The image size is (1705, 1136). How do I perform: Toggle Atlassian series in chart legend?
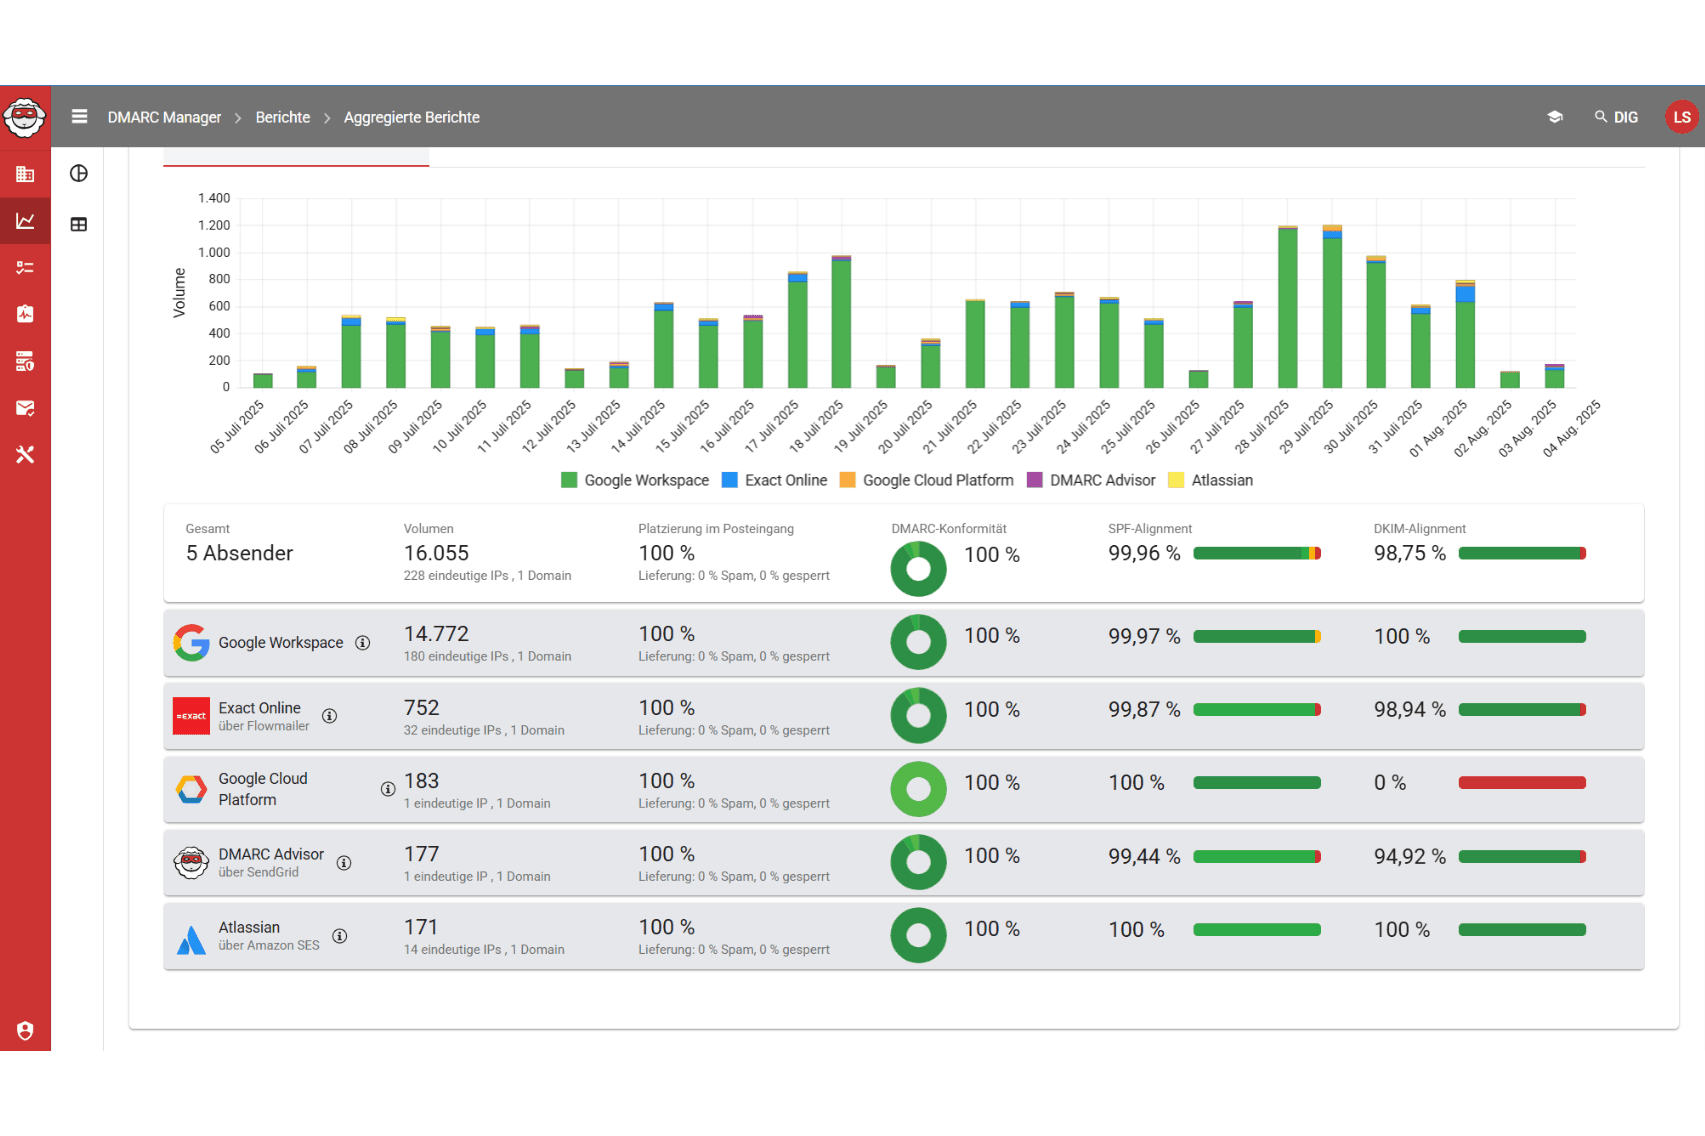click(x=1210, y=480)
